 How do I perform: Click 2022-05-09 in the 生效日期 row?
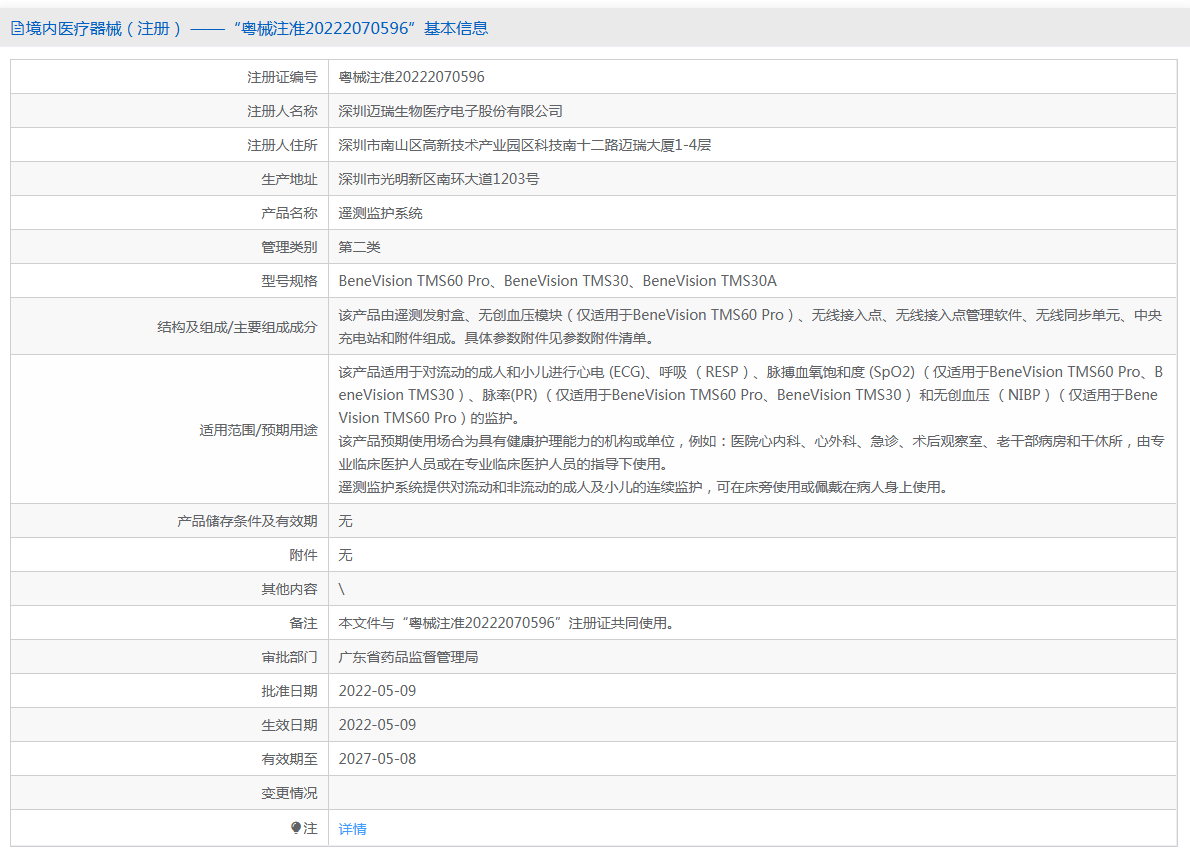coord(377,725)
